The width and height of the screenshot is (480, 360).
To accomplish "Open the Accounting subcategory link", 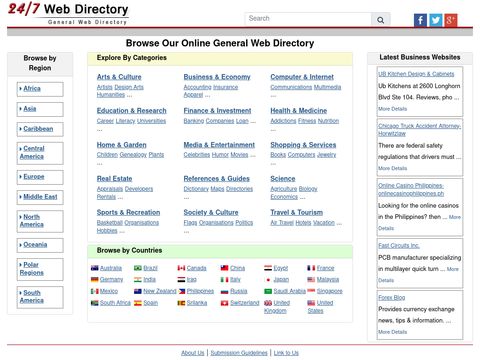I will (x=197, y=87).
